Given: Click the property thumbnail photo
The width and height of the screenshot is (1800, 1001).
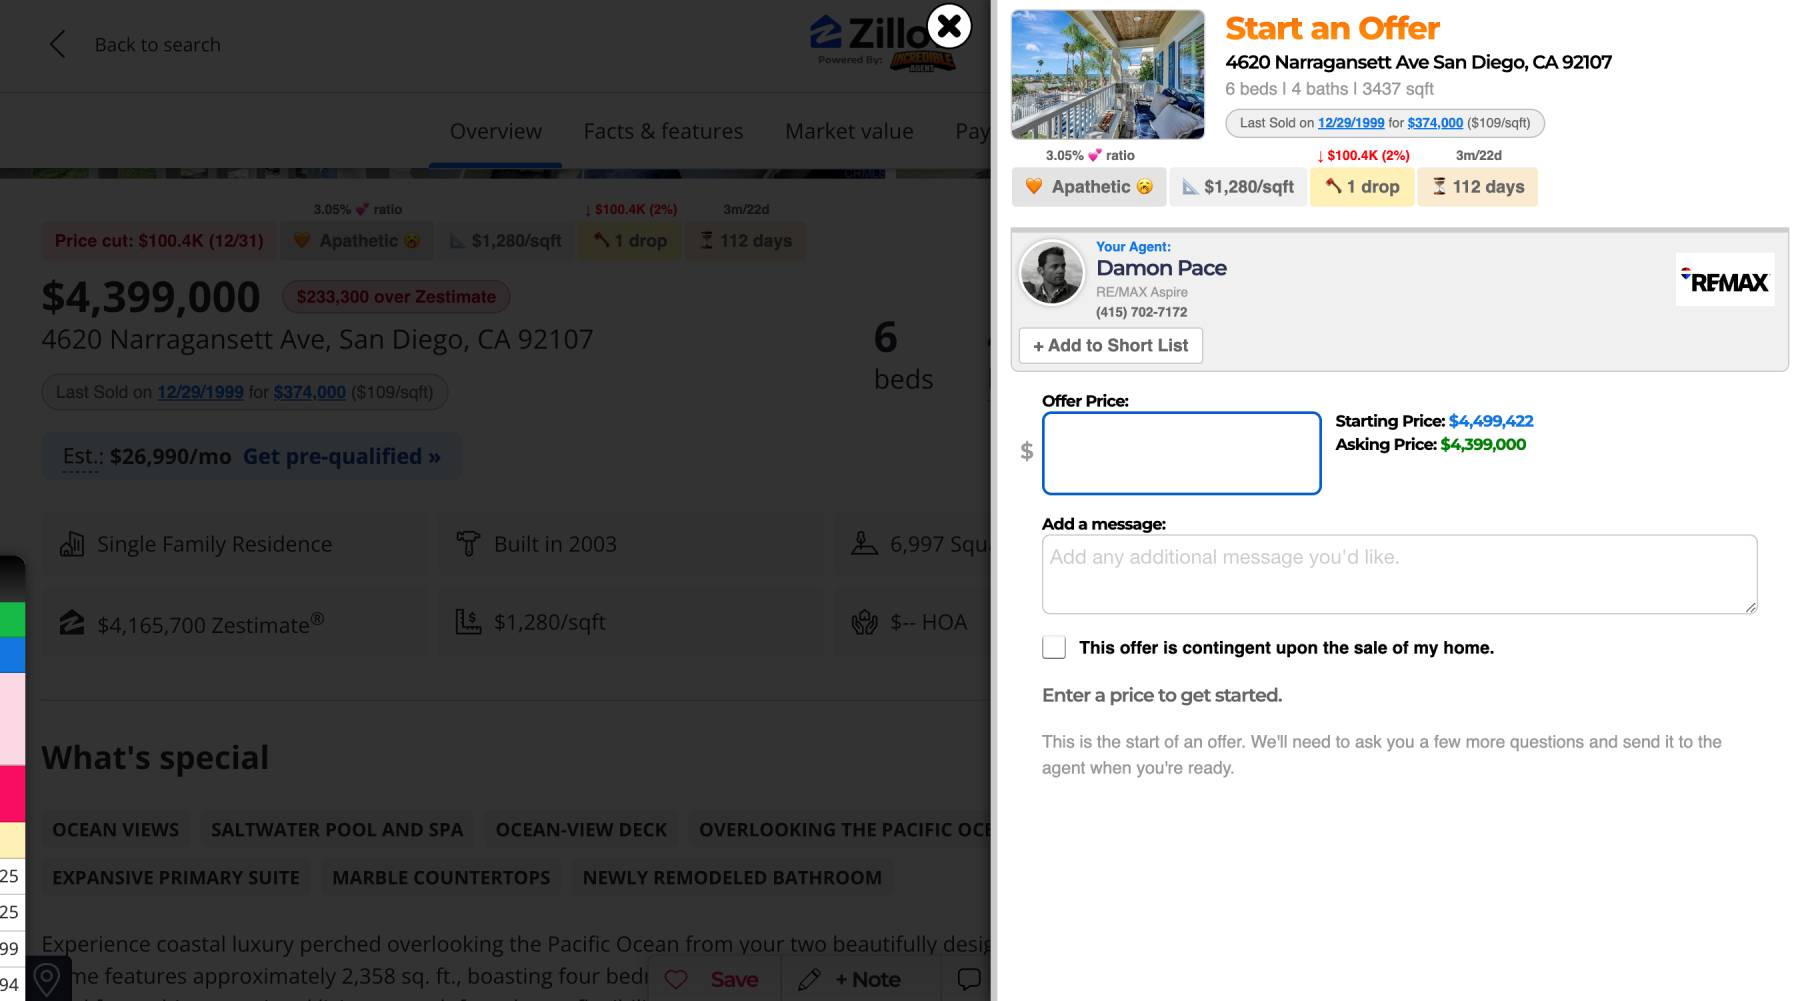Looking at the screenshot, I should 1108,75.
